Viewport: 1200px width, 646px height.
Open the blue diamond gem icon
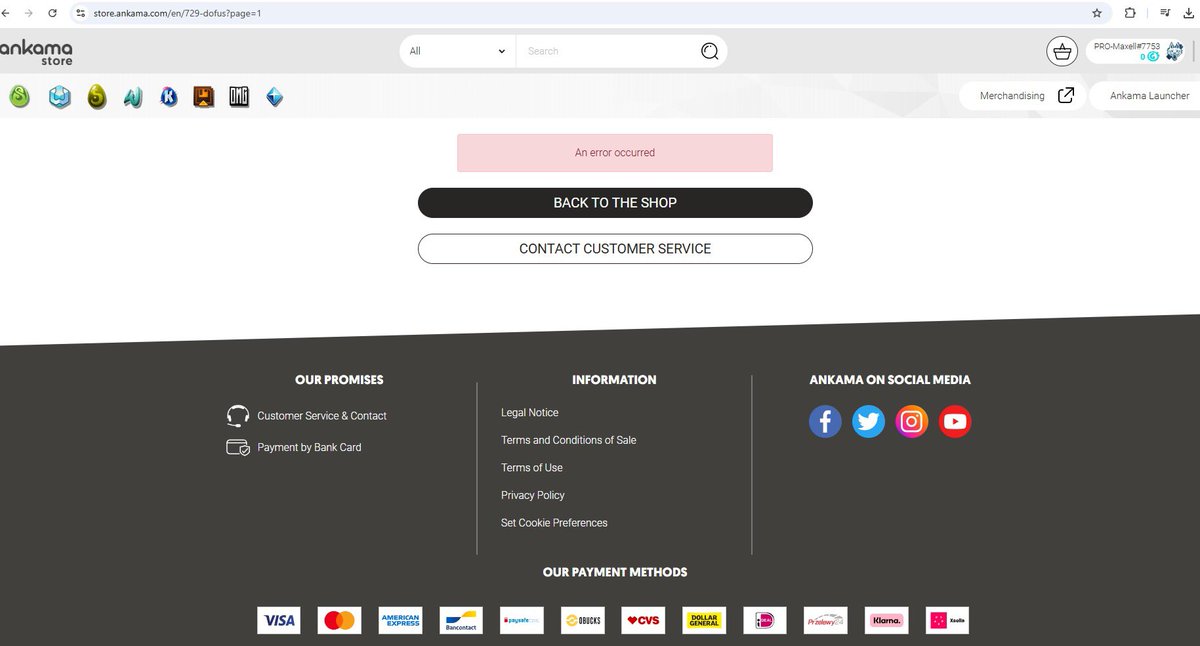(x=274, y=97)
